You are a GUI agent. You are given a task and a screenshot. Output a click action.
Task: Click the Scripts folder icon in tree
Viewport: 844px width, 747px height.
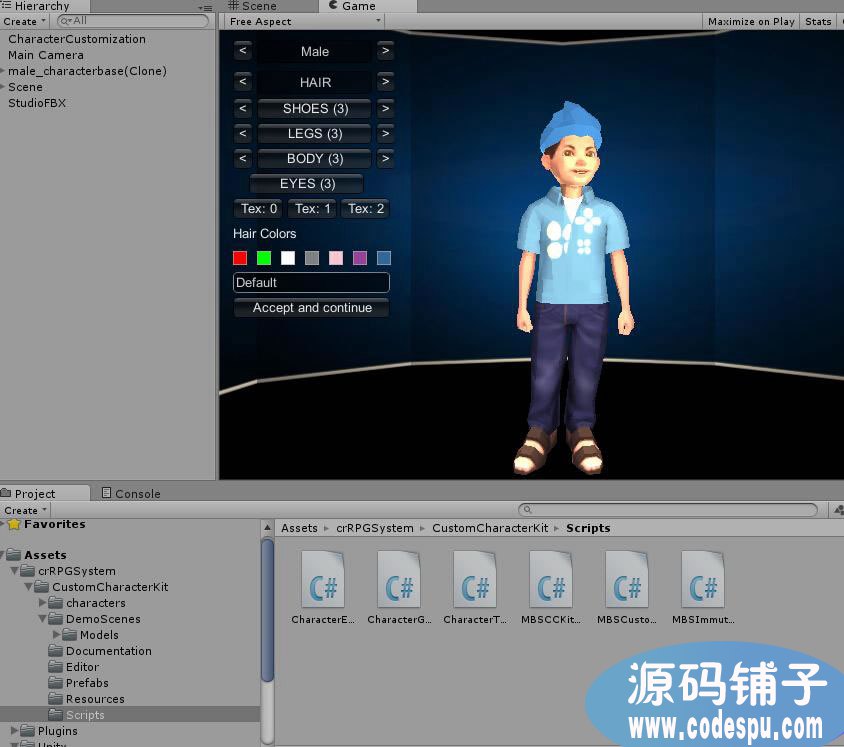(x=55, y=715)
